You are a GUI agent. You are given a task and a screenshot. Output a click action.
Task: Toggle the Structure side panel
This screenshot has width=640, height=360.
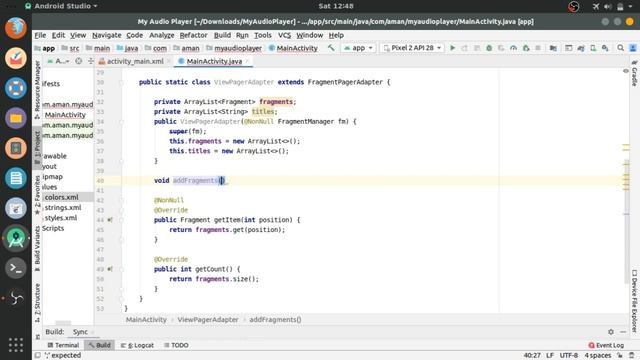pyautogui.click(x=37, y=303)
